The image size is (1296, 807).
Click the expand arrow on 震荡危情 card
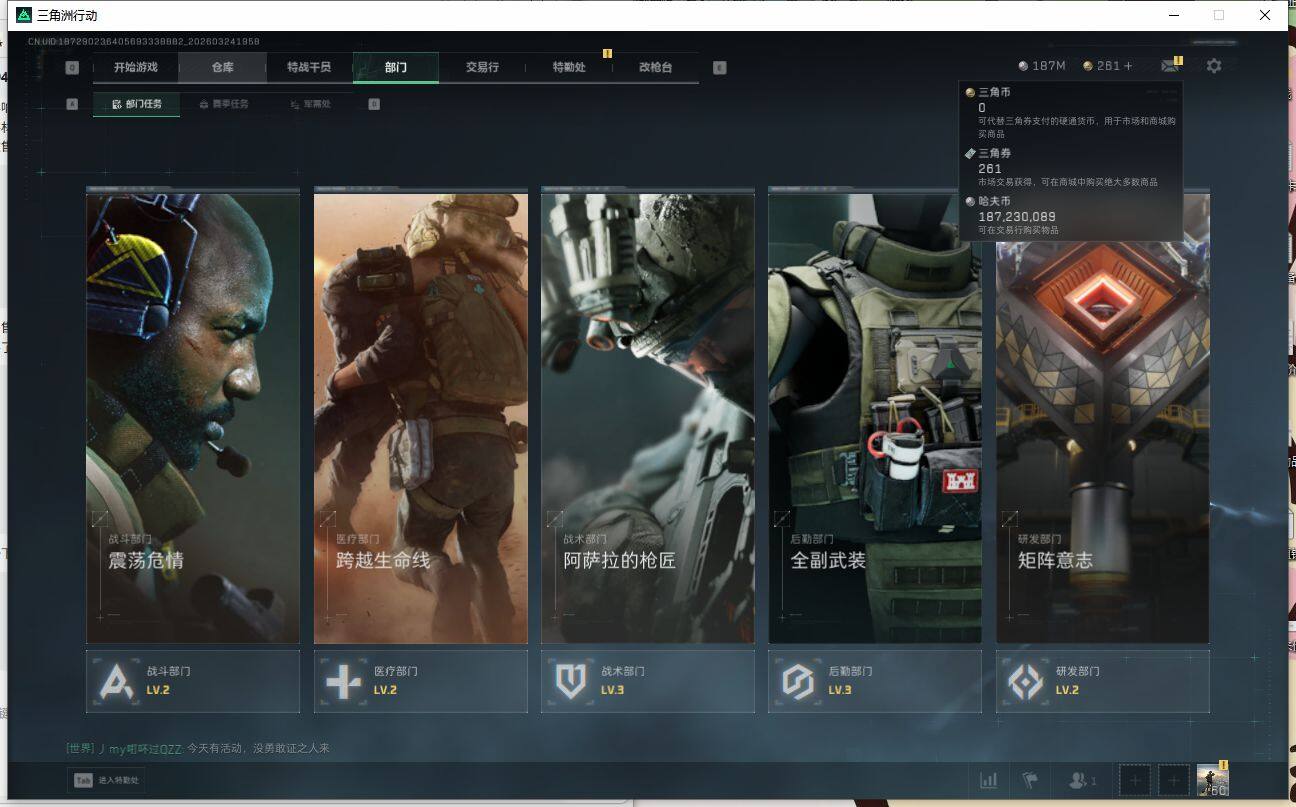(100, 518)
